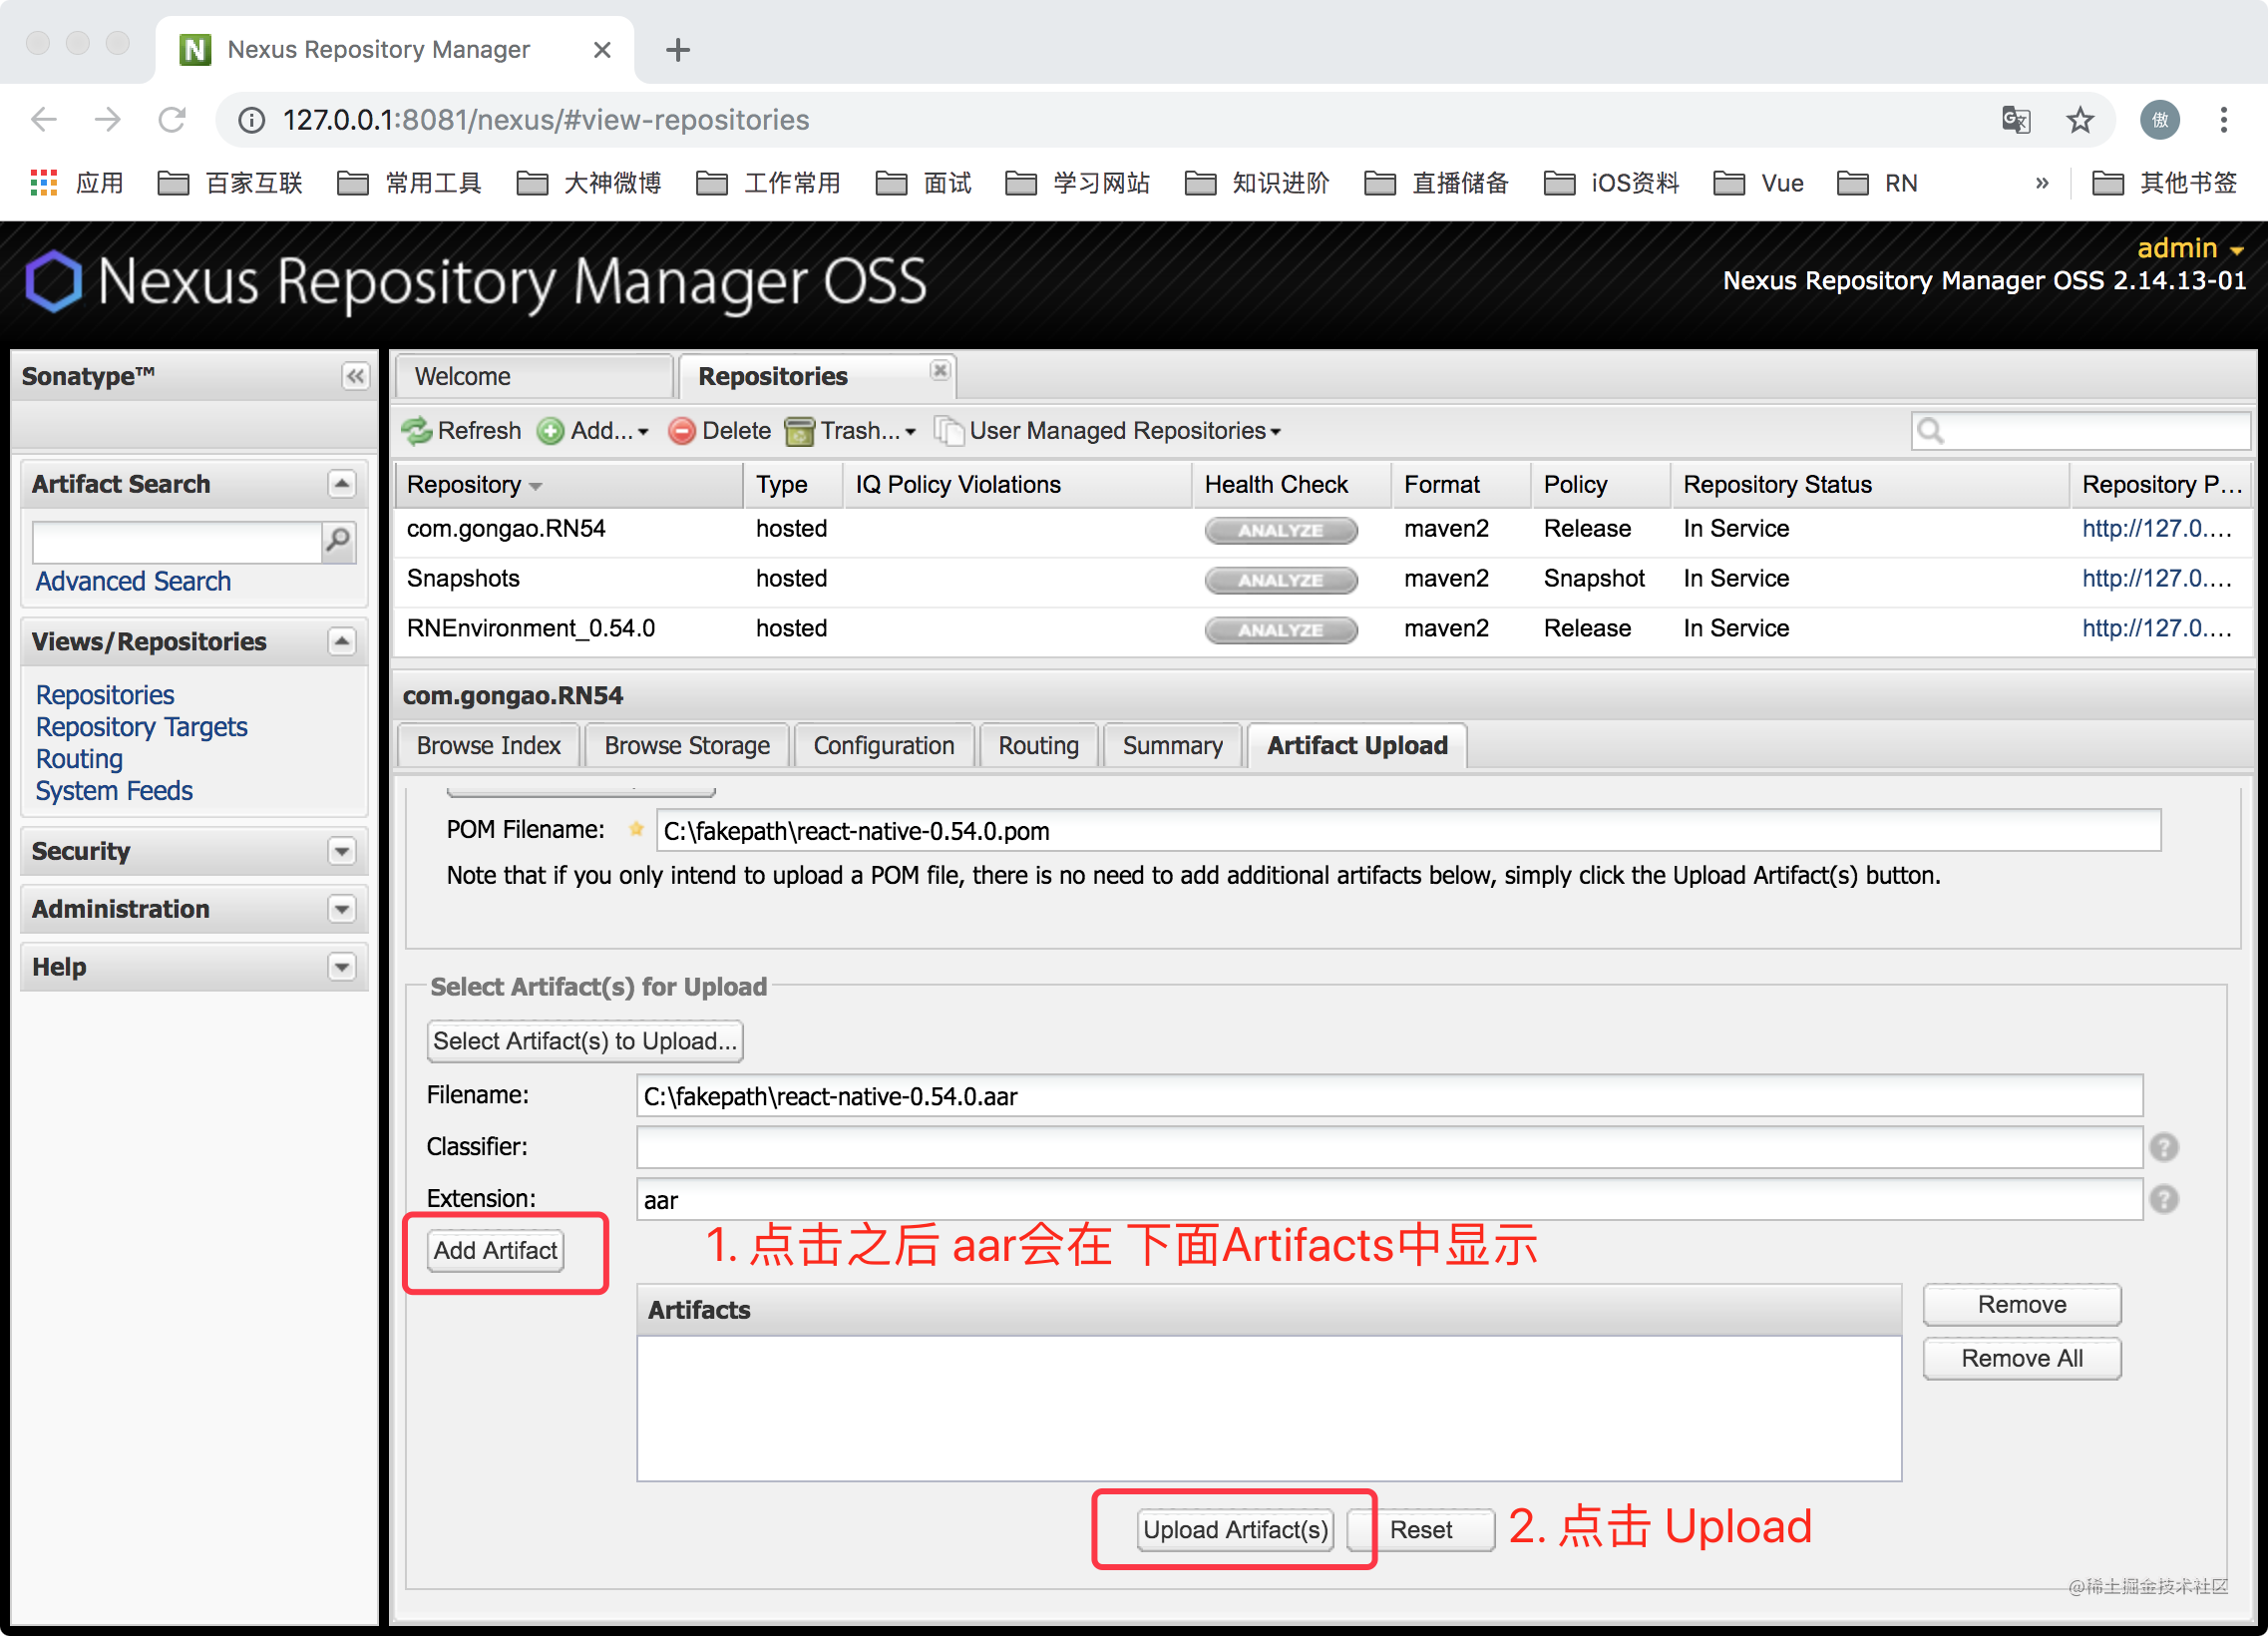This screenshot has height=1636, width=2268.
Task: Click the Reset button
Action: 1420,1531
